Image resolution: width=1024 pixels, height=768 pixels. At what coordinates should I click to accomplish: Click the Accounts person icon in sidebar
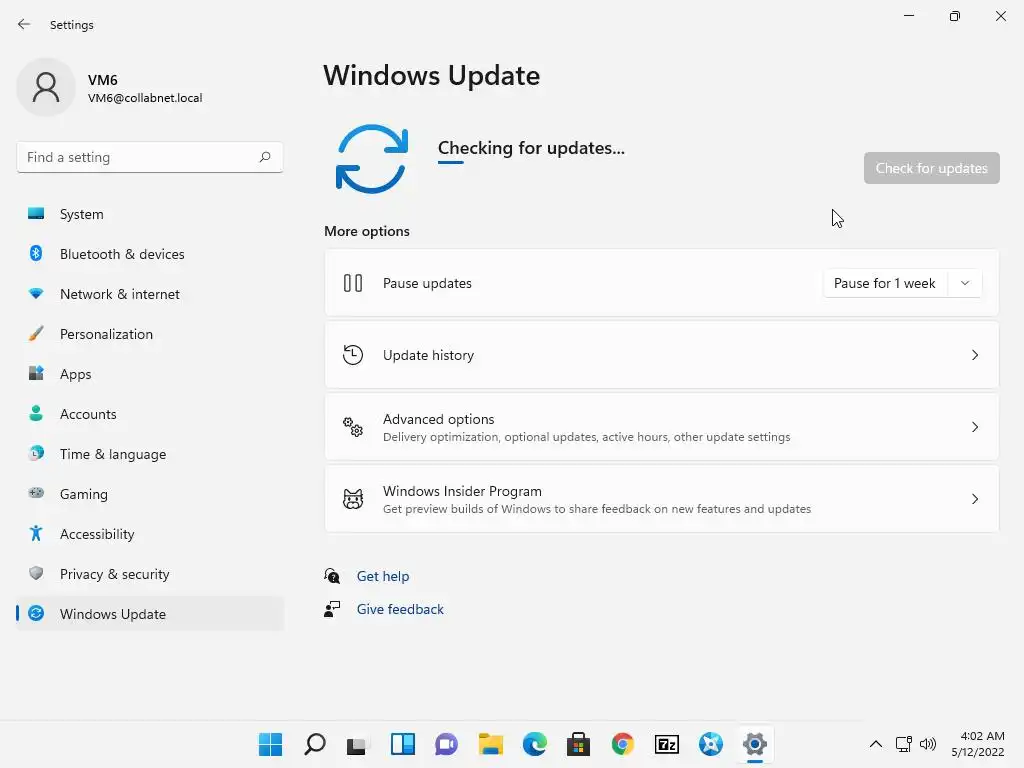tap(36, 413)
